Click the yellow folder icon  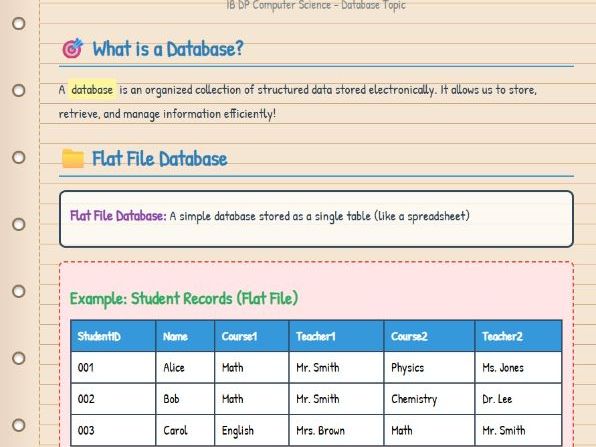click(x=73, y=159)
